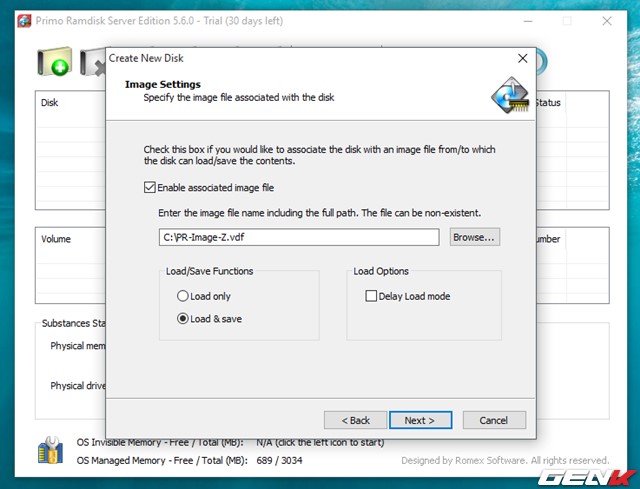Viewport: 640px width, 489px height.
Task: Click the Browse... button
Action: point(475,237)
